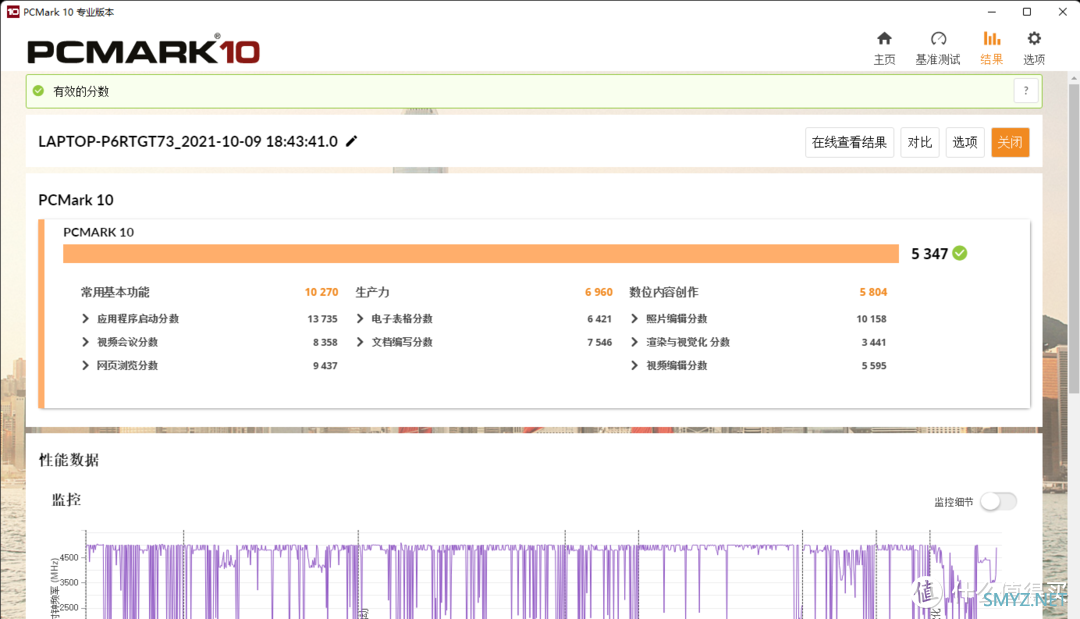This screenshot has height=619, width=1080.
Task: Click the 常用基本功能 heading
Action: pos(115,292)
